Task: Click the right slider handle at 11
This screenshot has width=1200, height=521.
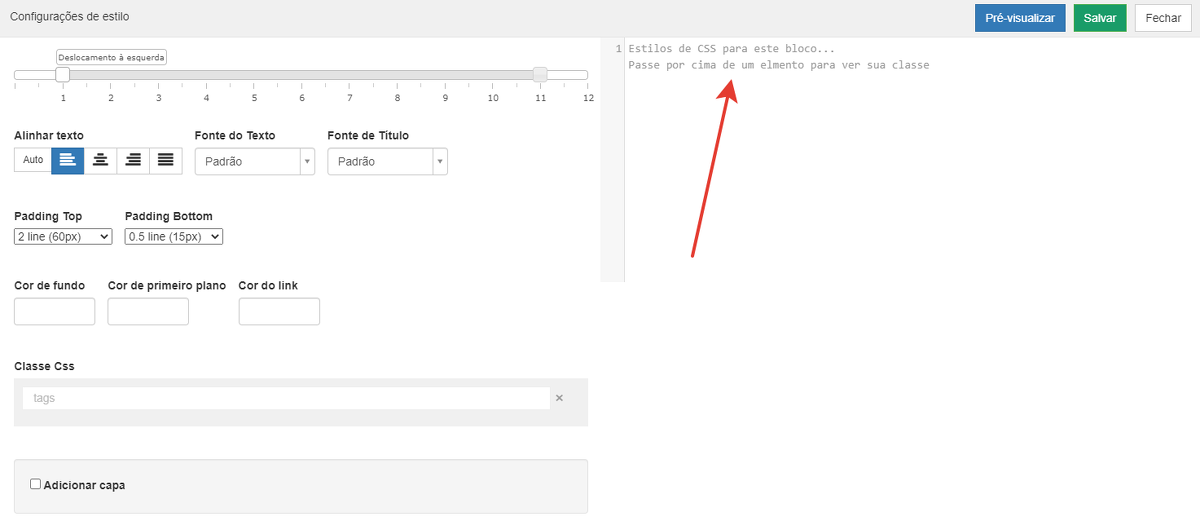Action: [540, 75]
